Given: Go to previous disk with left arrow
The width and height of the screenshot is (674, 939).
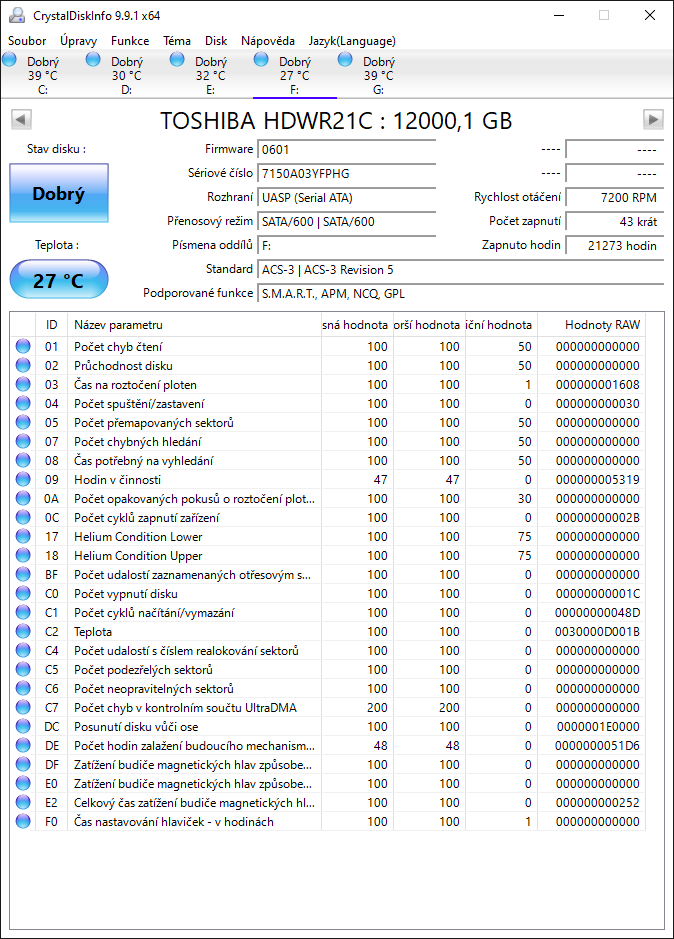Looking at the screenshot, I should point(21,119).
